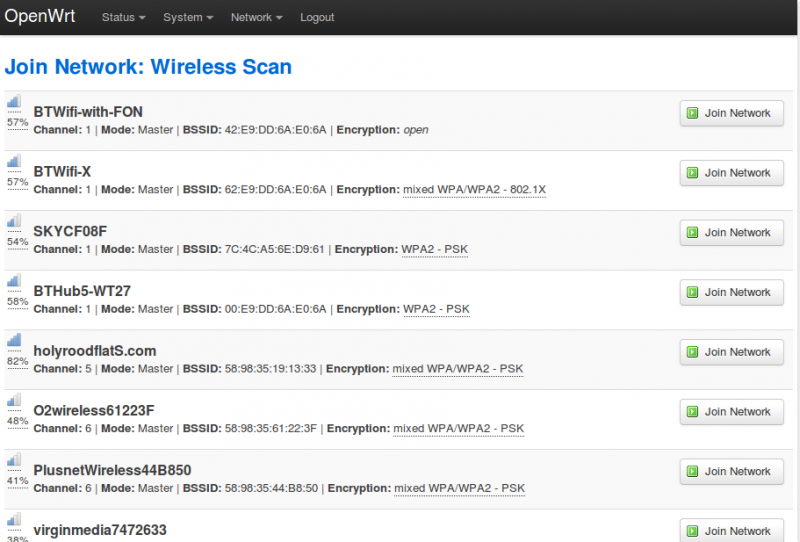800x542 pixels.
Task: Click the mixed WPA/WPA2 - 802.1X encryption text
Action: [474, 190]
